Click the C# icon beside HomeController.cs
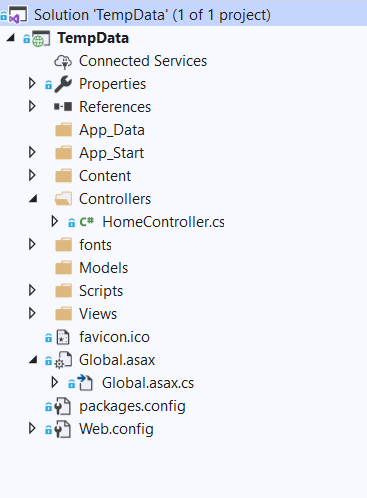 (87, 222)
